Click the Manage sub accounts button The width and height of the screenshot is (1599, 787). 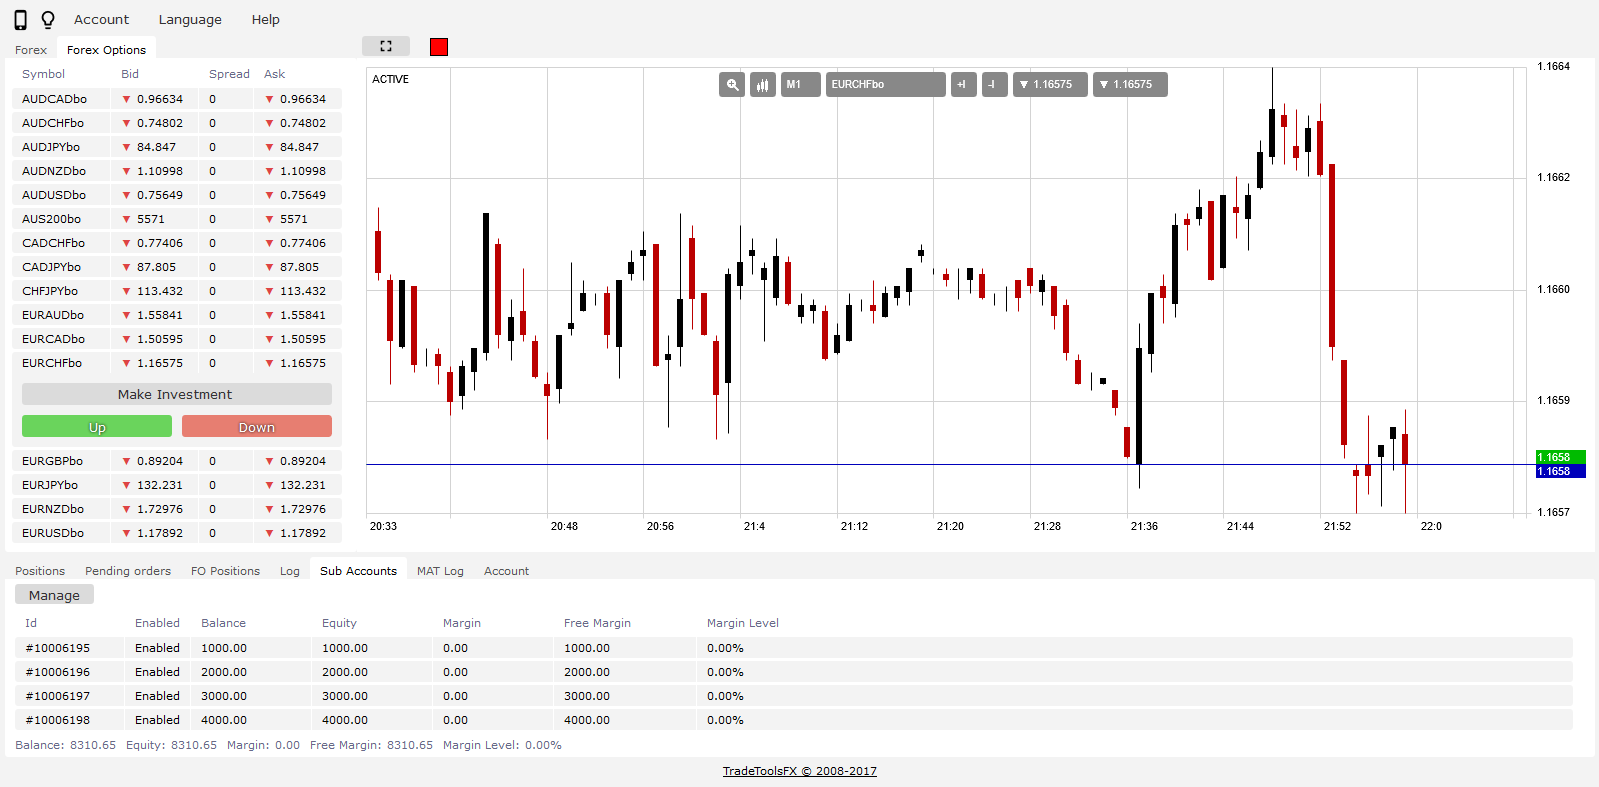pyautogui.click(x=54, y=595)
